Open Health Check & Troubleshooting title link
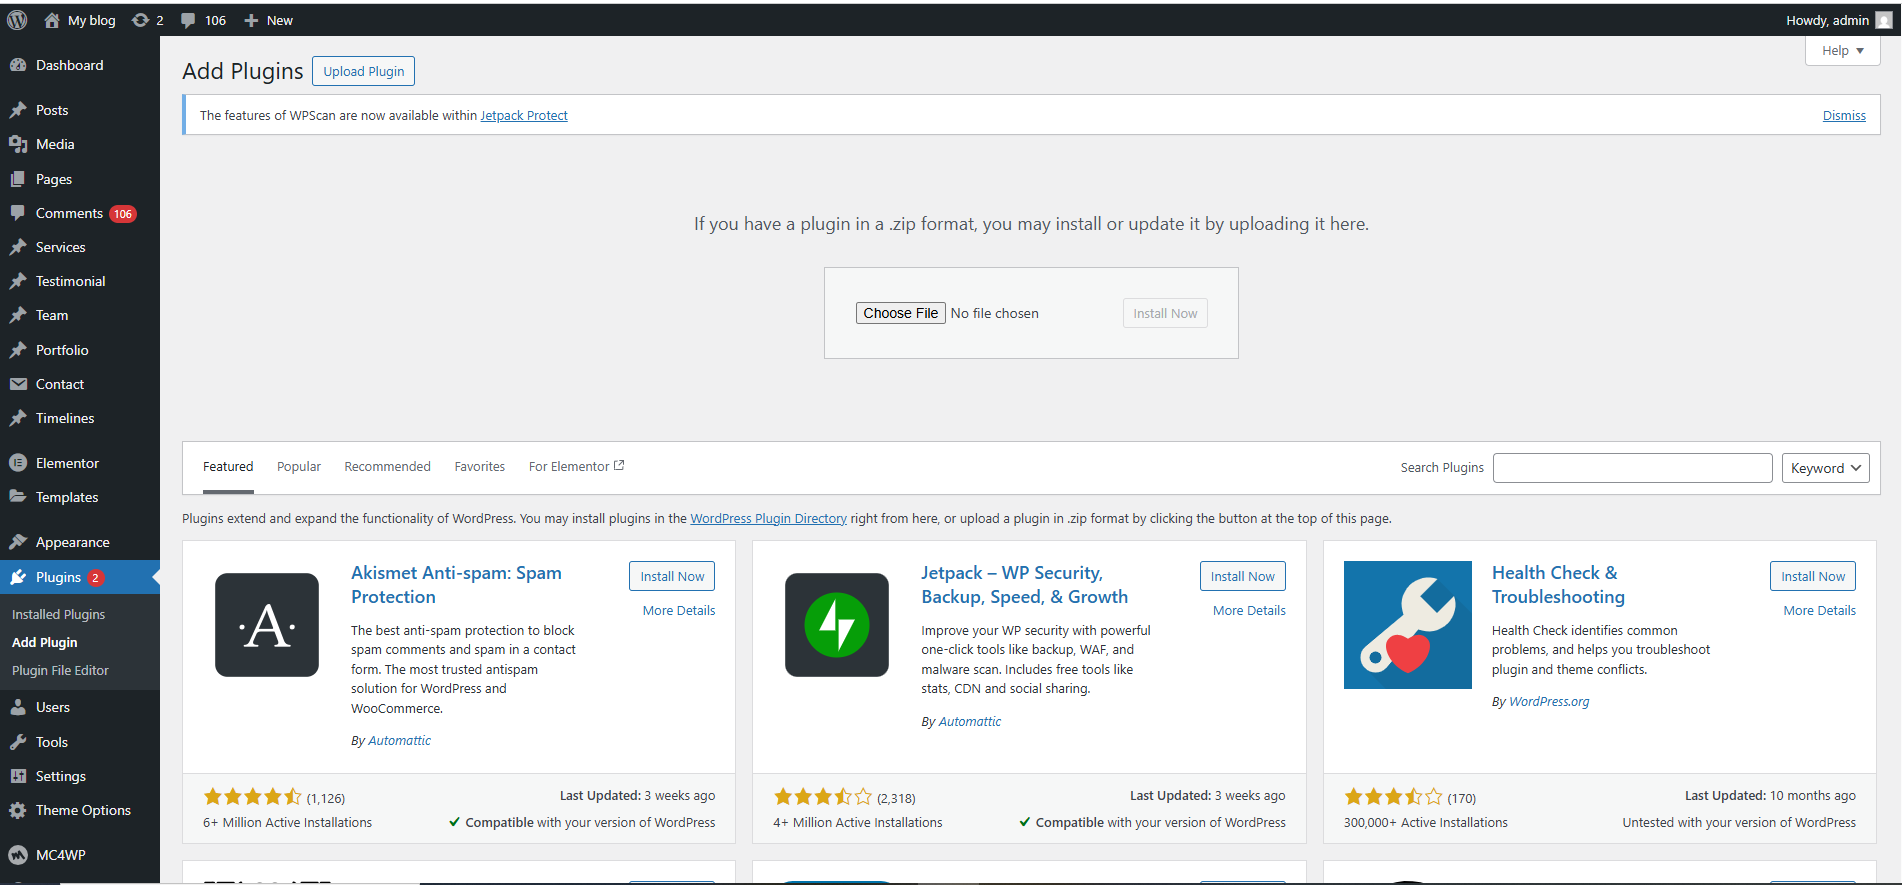Screen dimensions: 1902x885 [x=1558, y=585]
